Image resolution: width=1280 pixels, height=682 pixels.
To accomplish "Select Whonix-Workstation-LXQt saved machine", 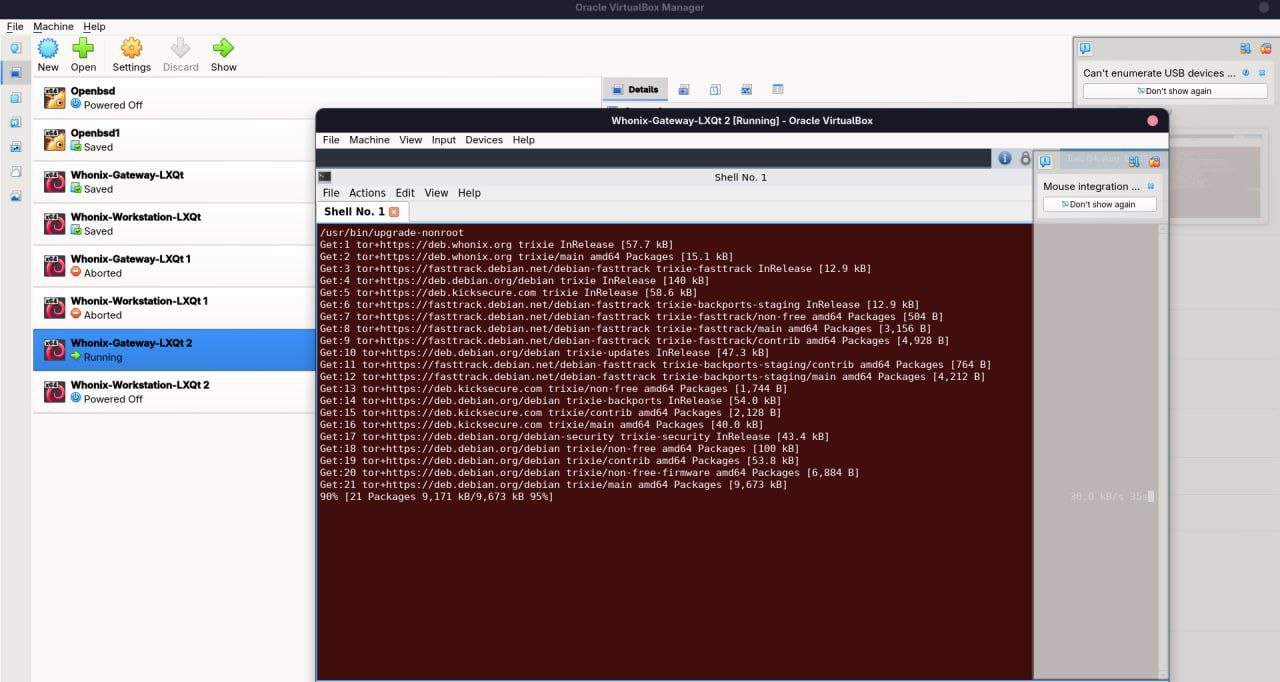I will pos(174,224).
